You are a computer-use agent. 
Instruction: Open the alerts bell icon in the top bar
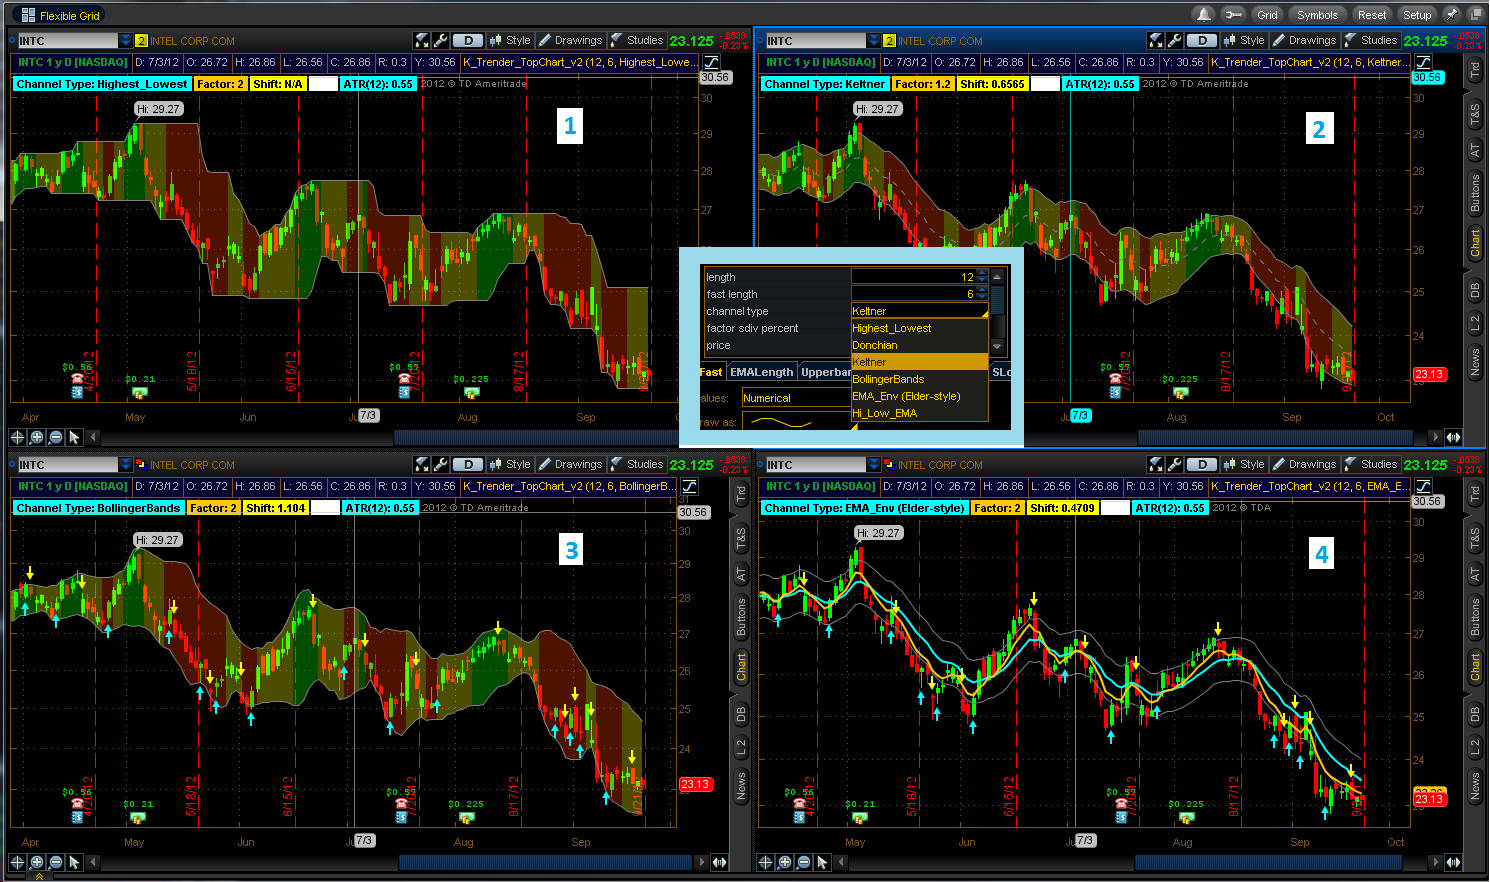pyautogui.click(x=1204, y=15)
